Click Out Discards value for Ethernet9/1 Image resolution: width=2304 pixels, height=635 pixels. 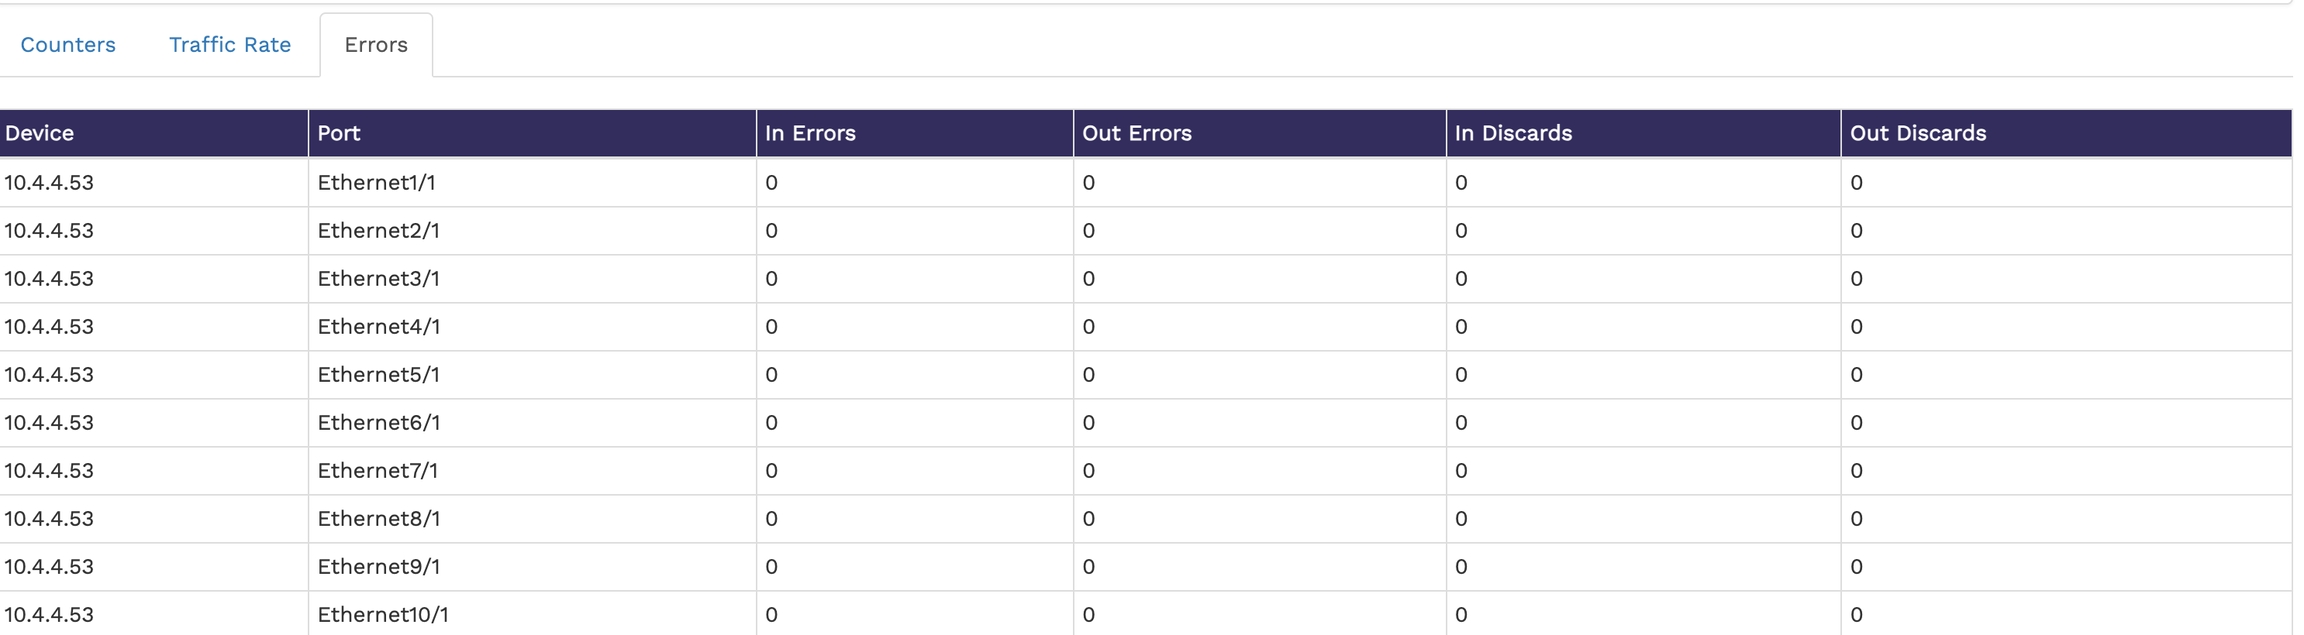1856,567
